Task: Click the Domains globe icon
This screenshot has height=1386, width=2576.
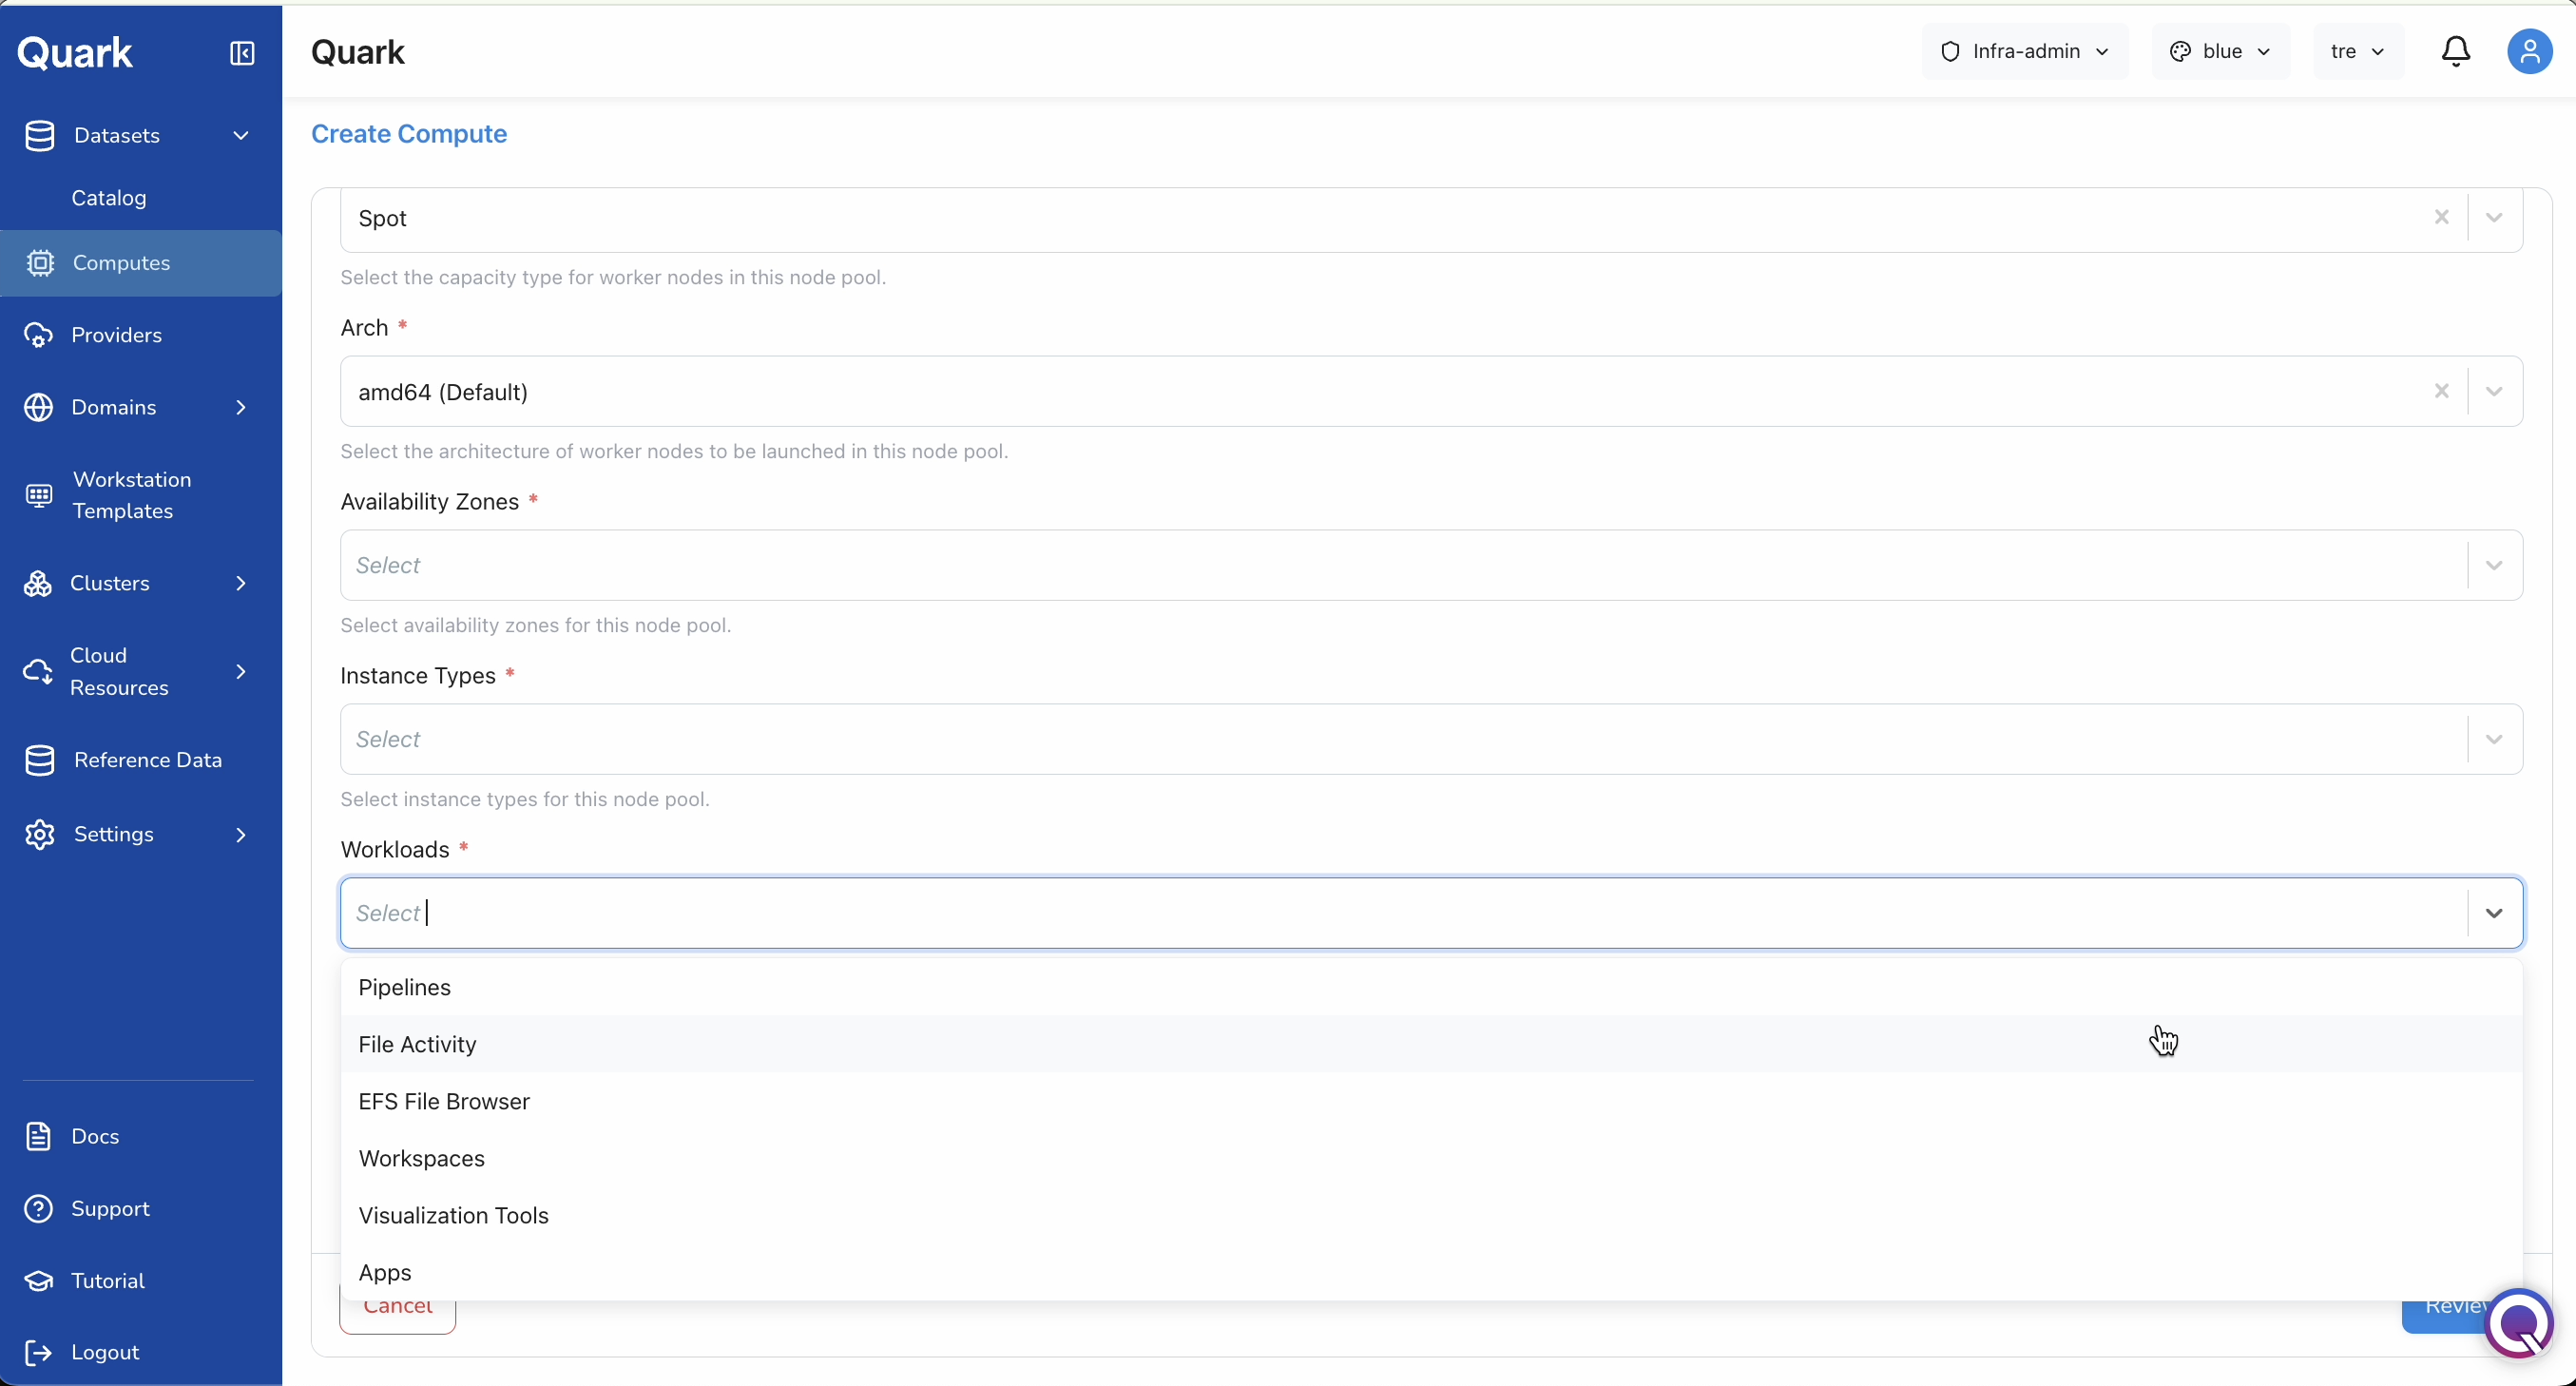Action: pyautogui.click(x=38, y=408)
